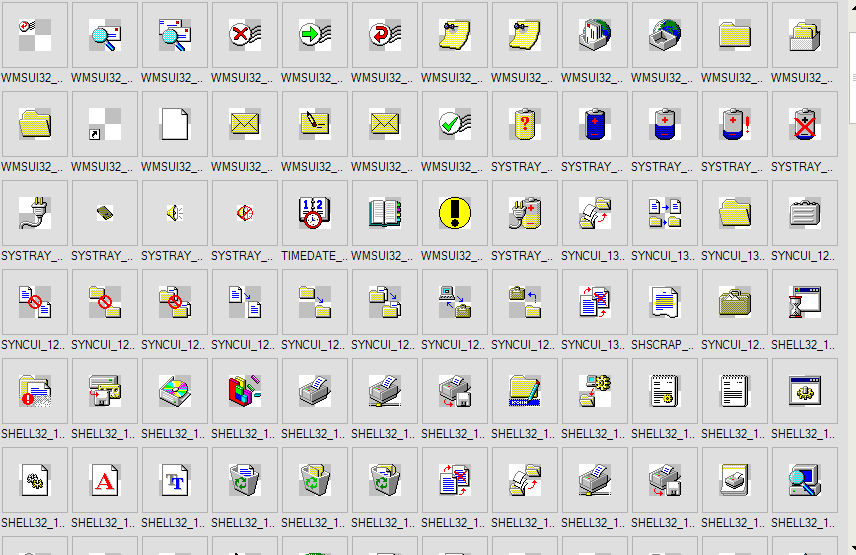Select the page with gears icon
Image resolution: width=856 pixels, height=555 pixels.
coord(35,480)
